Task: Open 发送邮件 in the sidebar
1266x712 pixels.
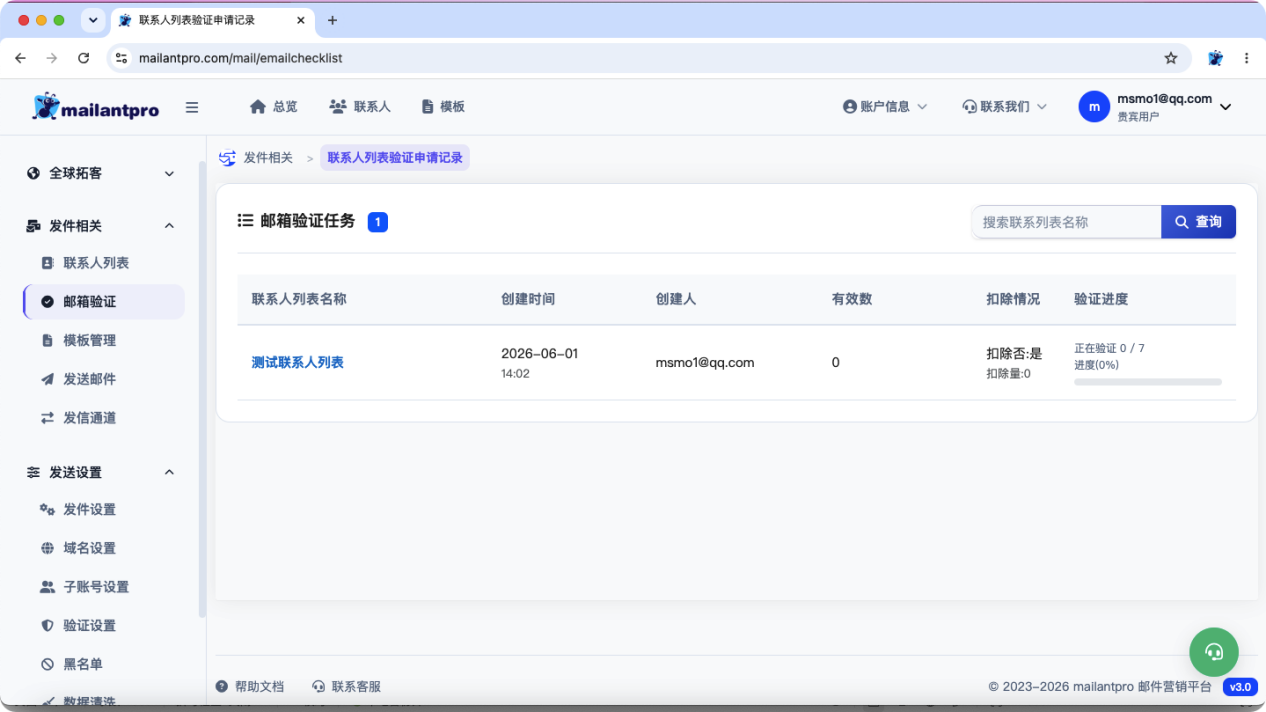Action: [89, 379]
